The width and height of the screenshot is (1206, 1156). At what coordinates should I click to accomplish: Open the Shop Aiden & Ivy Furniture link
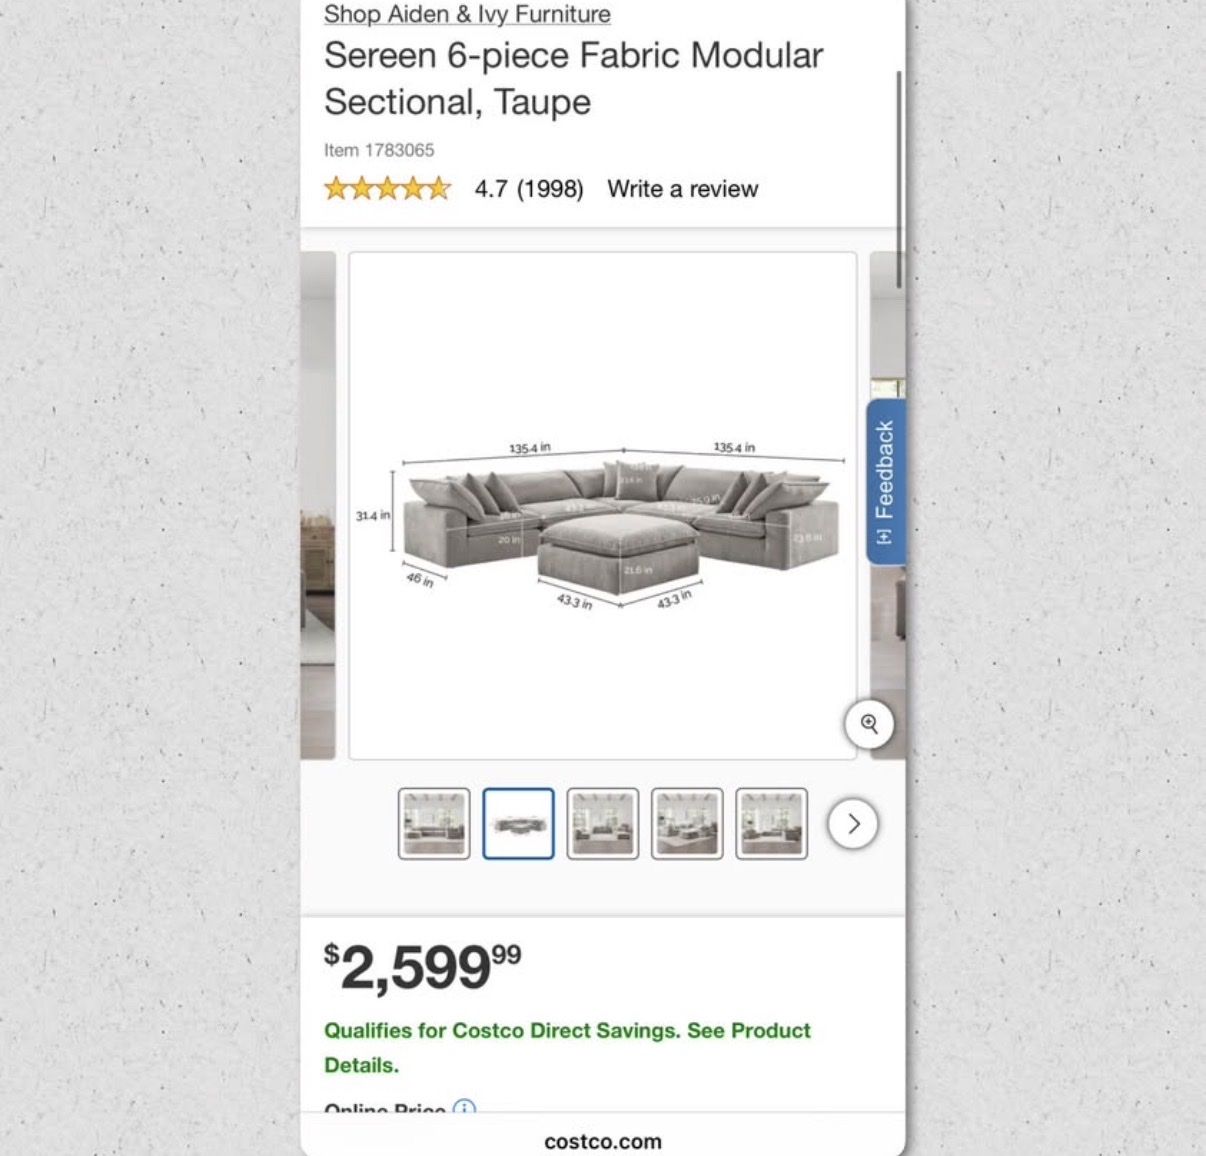click(x=467, y=14)
